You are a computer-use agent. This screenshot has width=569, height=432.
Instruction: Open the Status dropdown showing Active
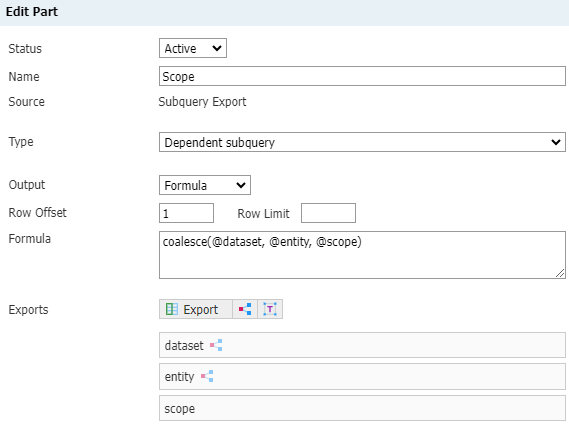(x=193, y=48)
